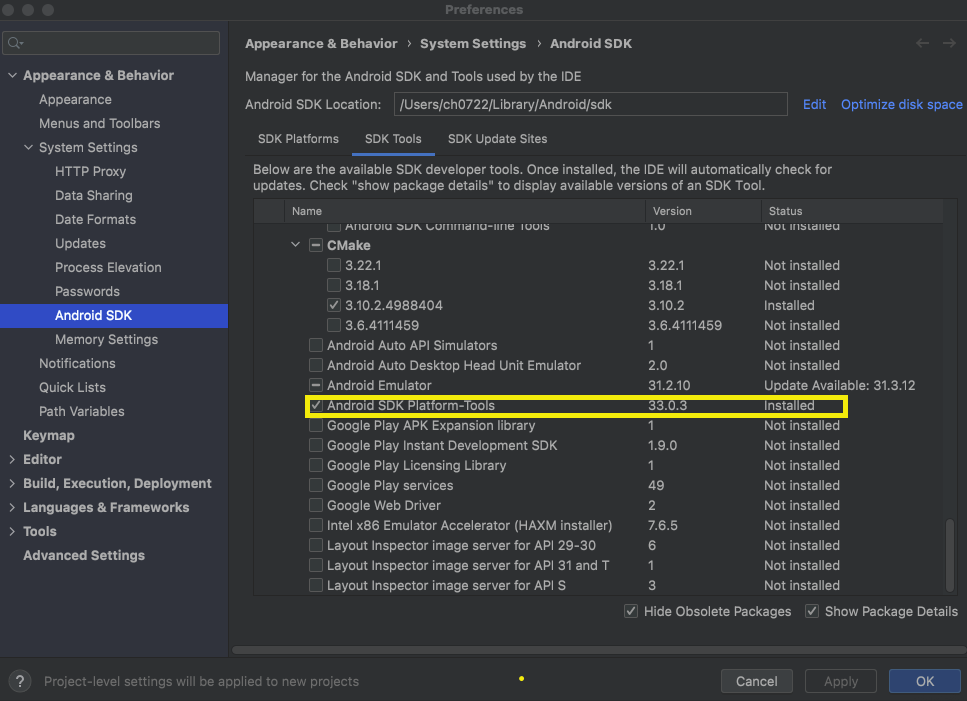The height and width of the screenshot is (701, 967).
Task: Click the Version column header
Action: [703, 211]
